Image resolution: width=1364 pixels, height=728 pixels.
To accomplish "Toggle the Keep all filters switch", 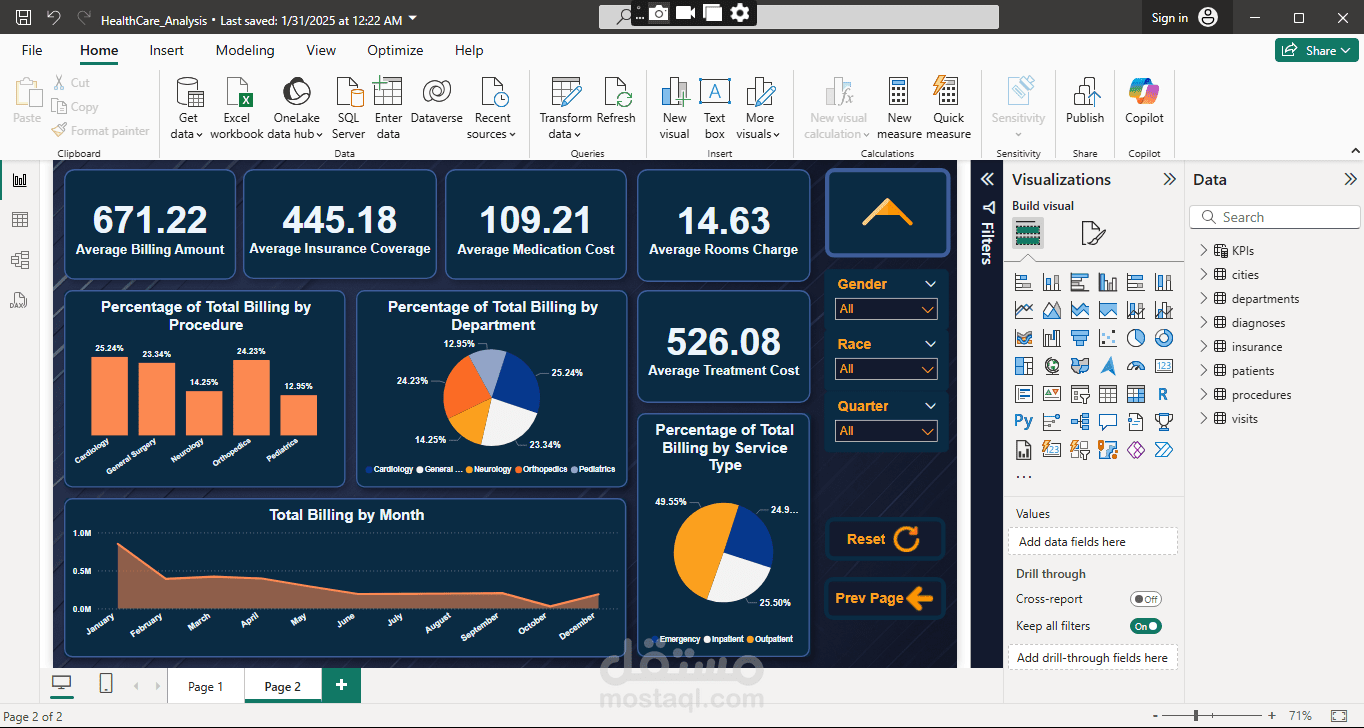I will 1145,626.
